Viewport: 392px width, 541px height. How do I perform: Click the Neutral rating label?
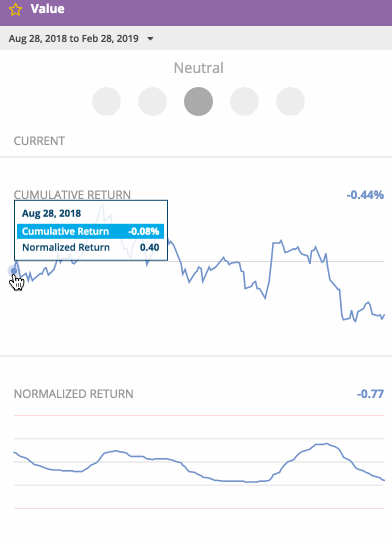point(199,68)
